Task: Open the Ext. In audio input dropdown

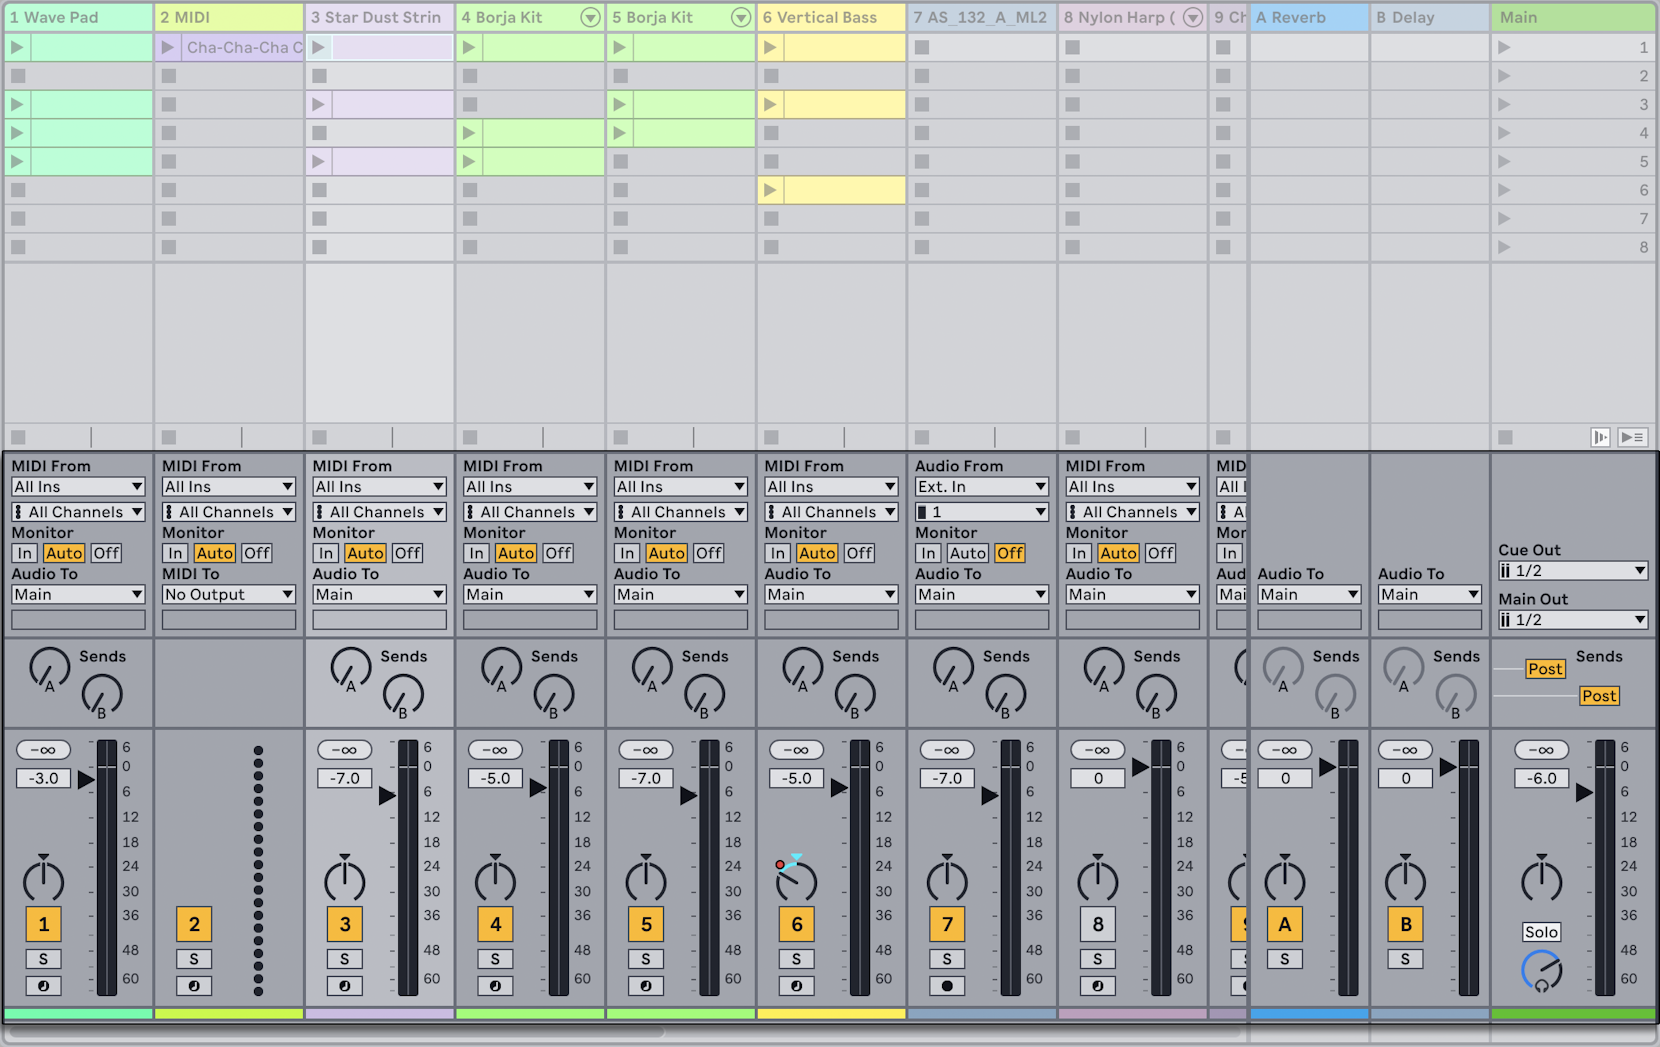Action: (x=981, y=487)
